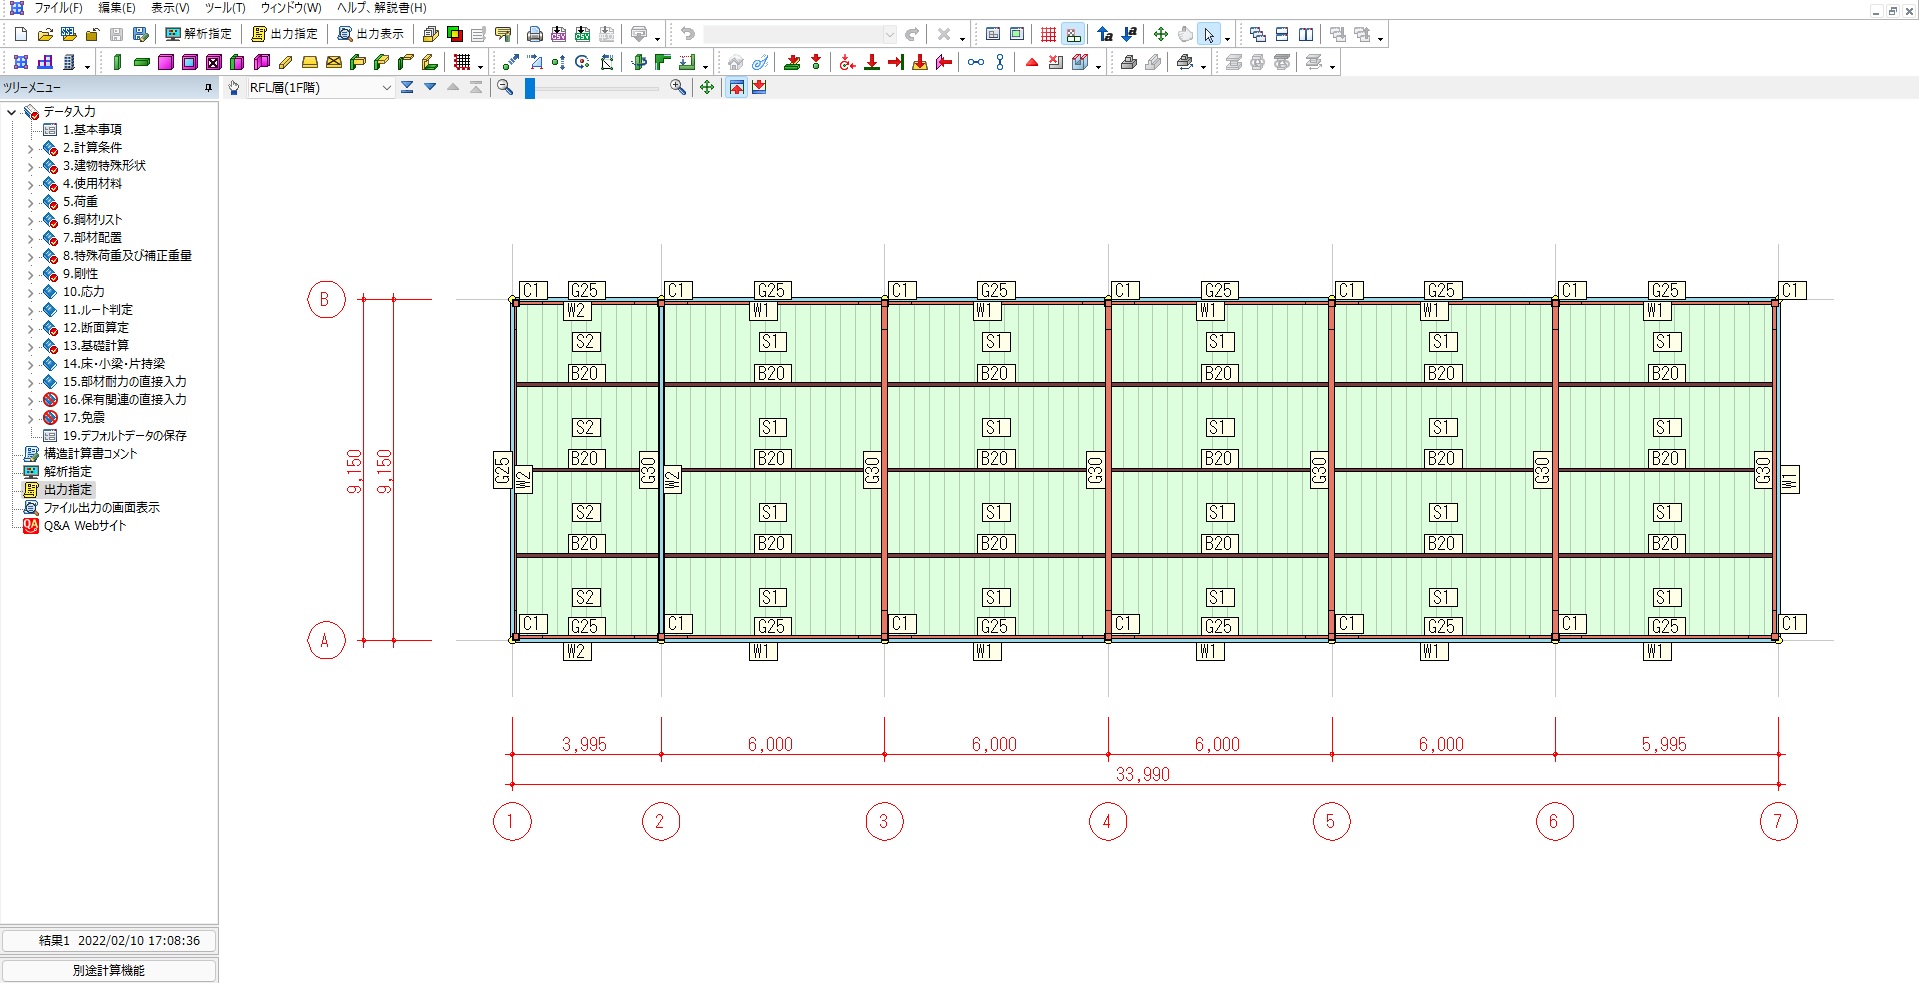Open the ツール(T) menu
Screen dimensions: 1919x983
click(x=225, y=8)
